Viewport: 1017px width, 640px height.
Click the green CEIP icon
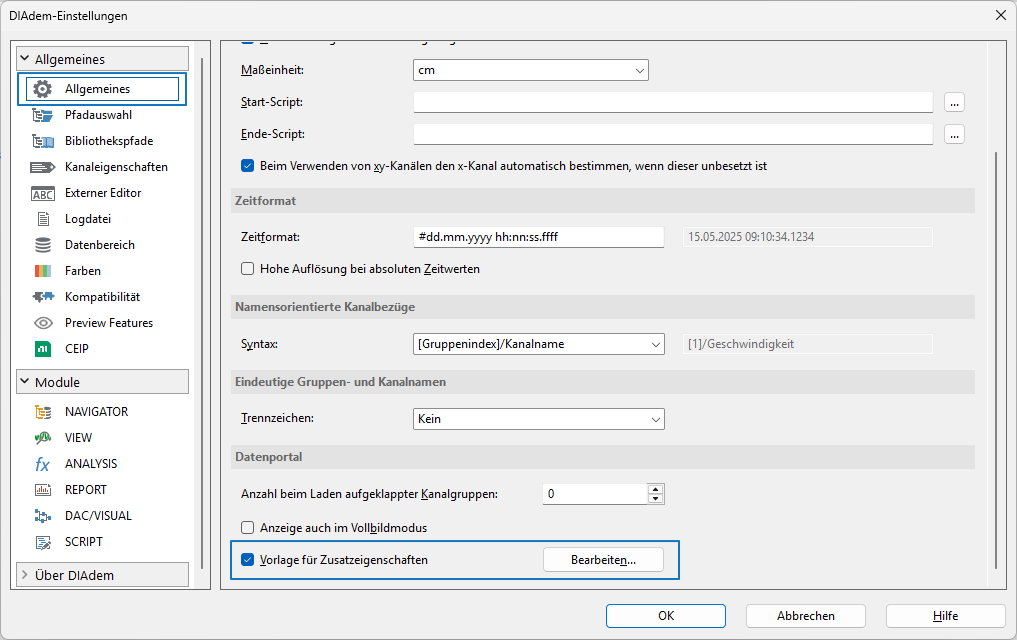tap(43, 349)
